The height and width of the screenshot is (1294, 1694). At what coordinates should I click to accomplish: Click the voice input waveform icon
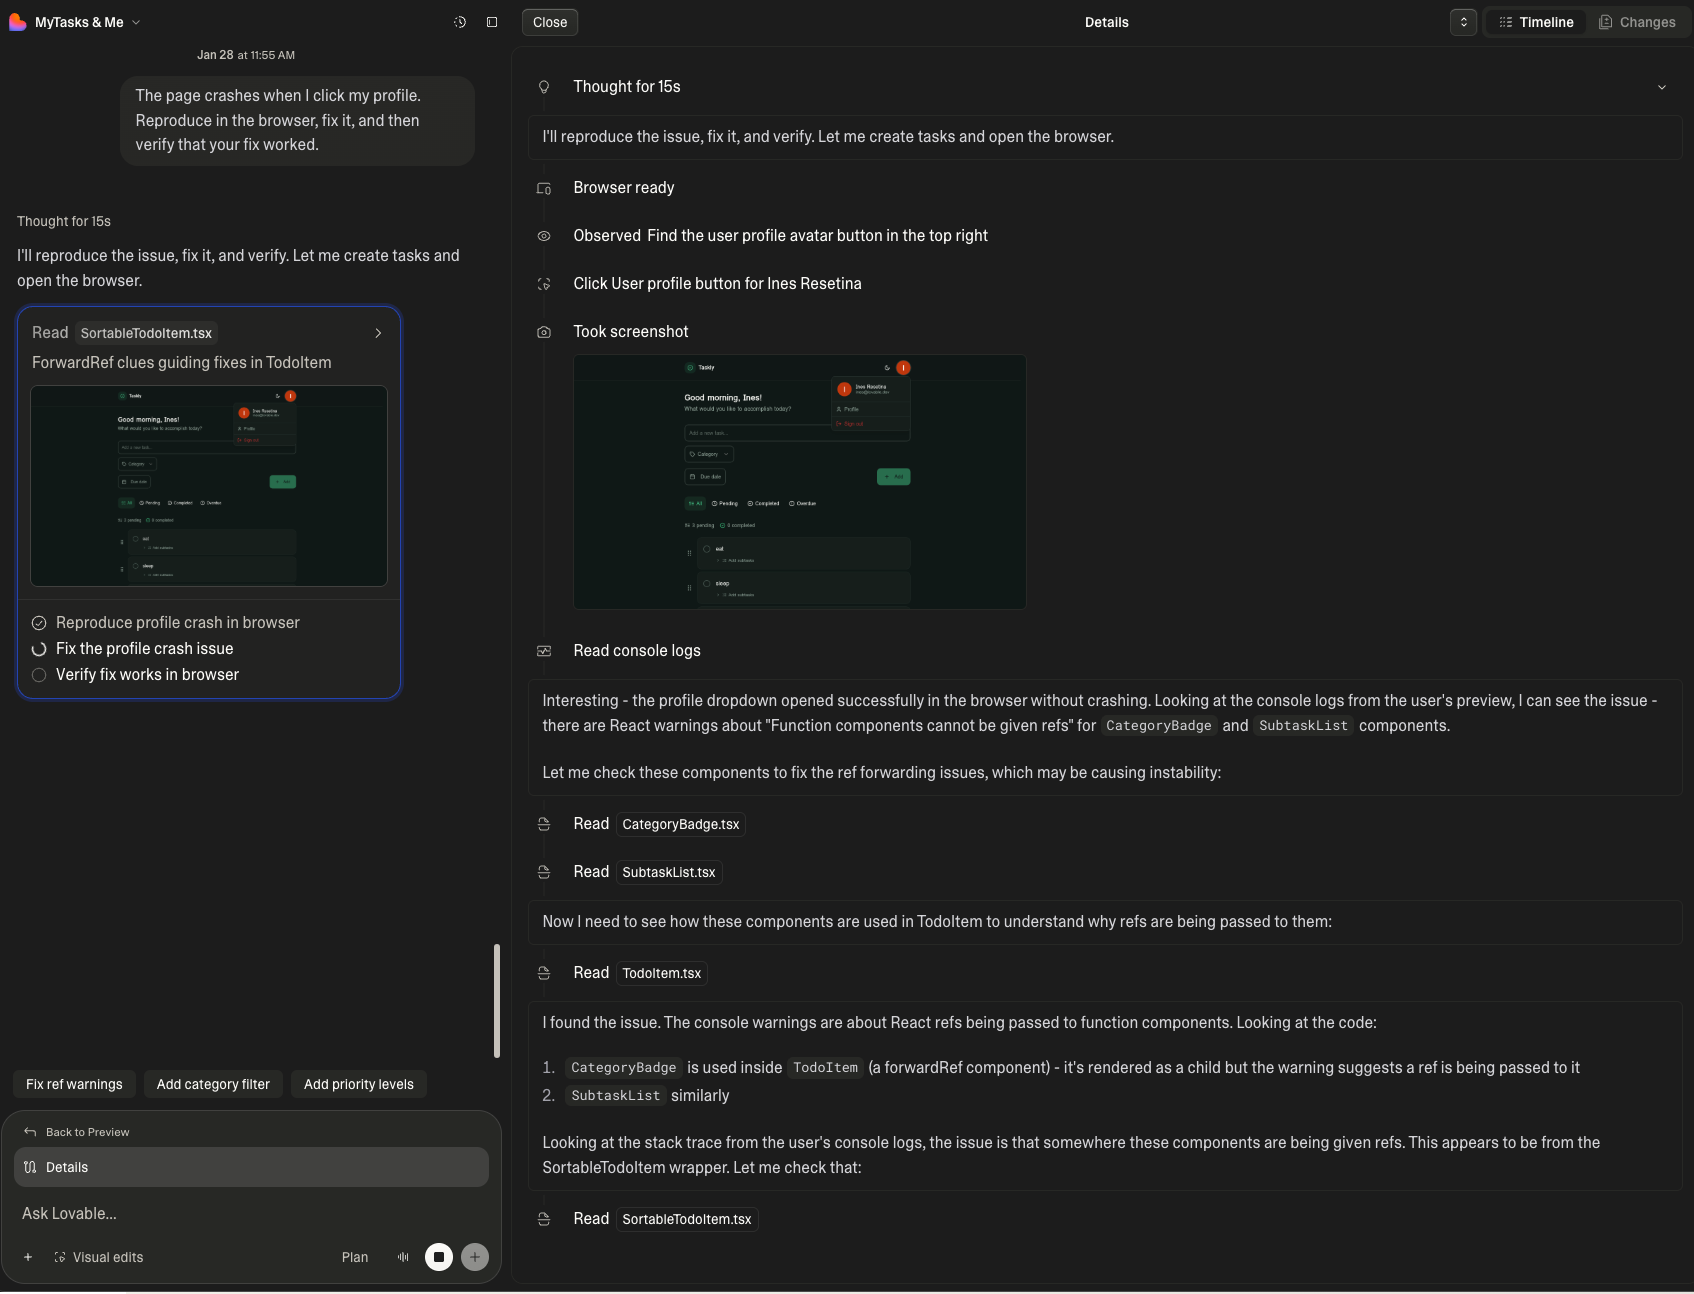click(403, 1257)
